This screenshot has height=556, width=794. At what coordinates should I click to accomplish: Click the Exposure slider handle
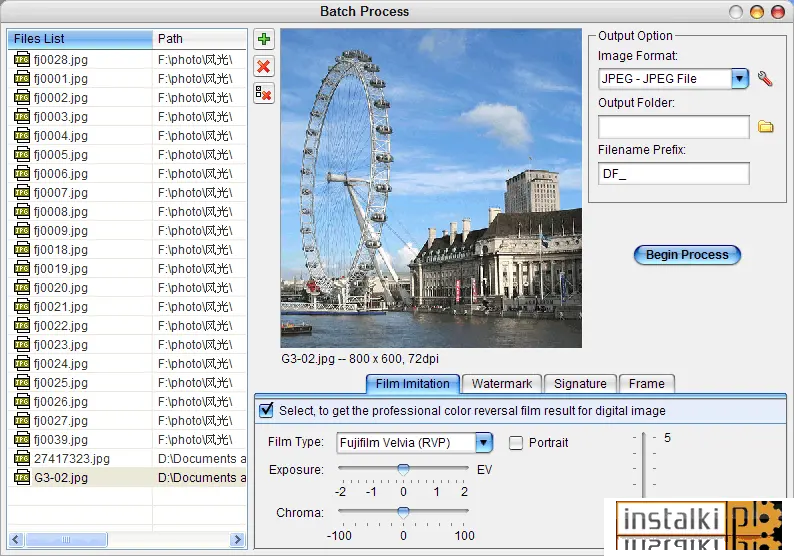pyautogui.click(x=403, y=469)
